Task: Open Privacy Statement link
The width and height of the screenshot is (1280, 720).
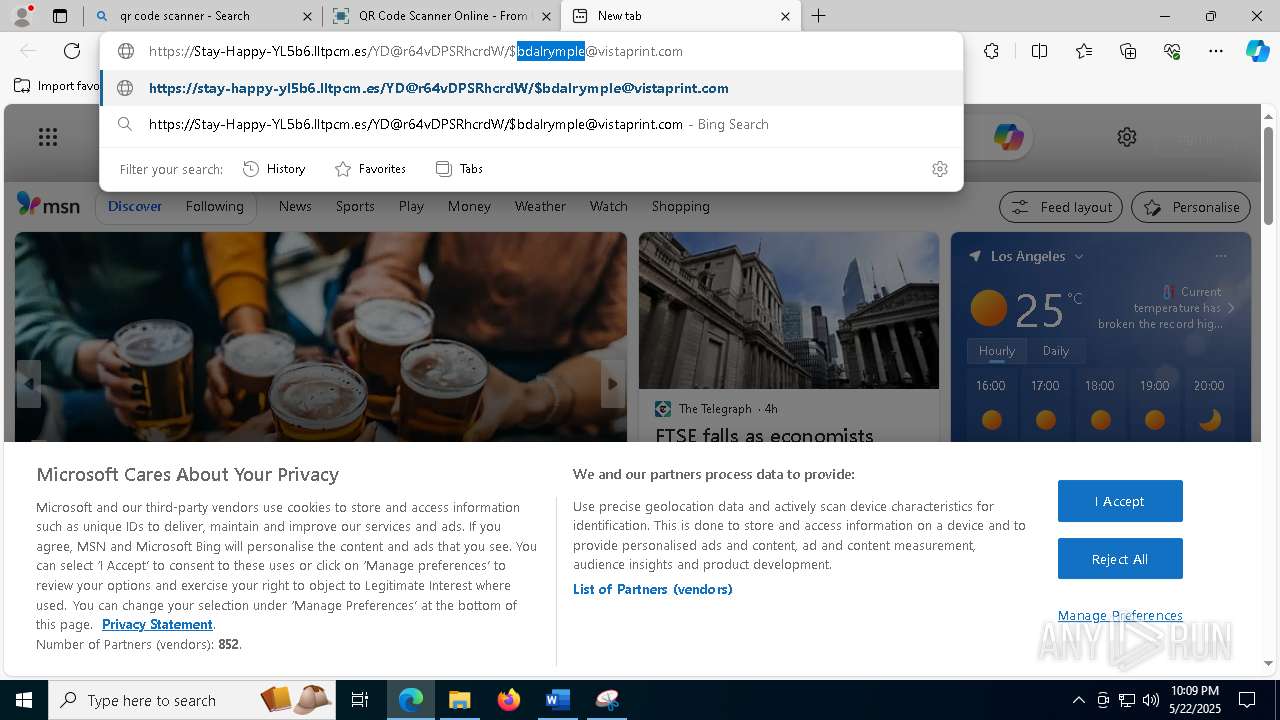Action: click(x=157, y=624)
